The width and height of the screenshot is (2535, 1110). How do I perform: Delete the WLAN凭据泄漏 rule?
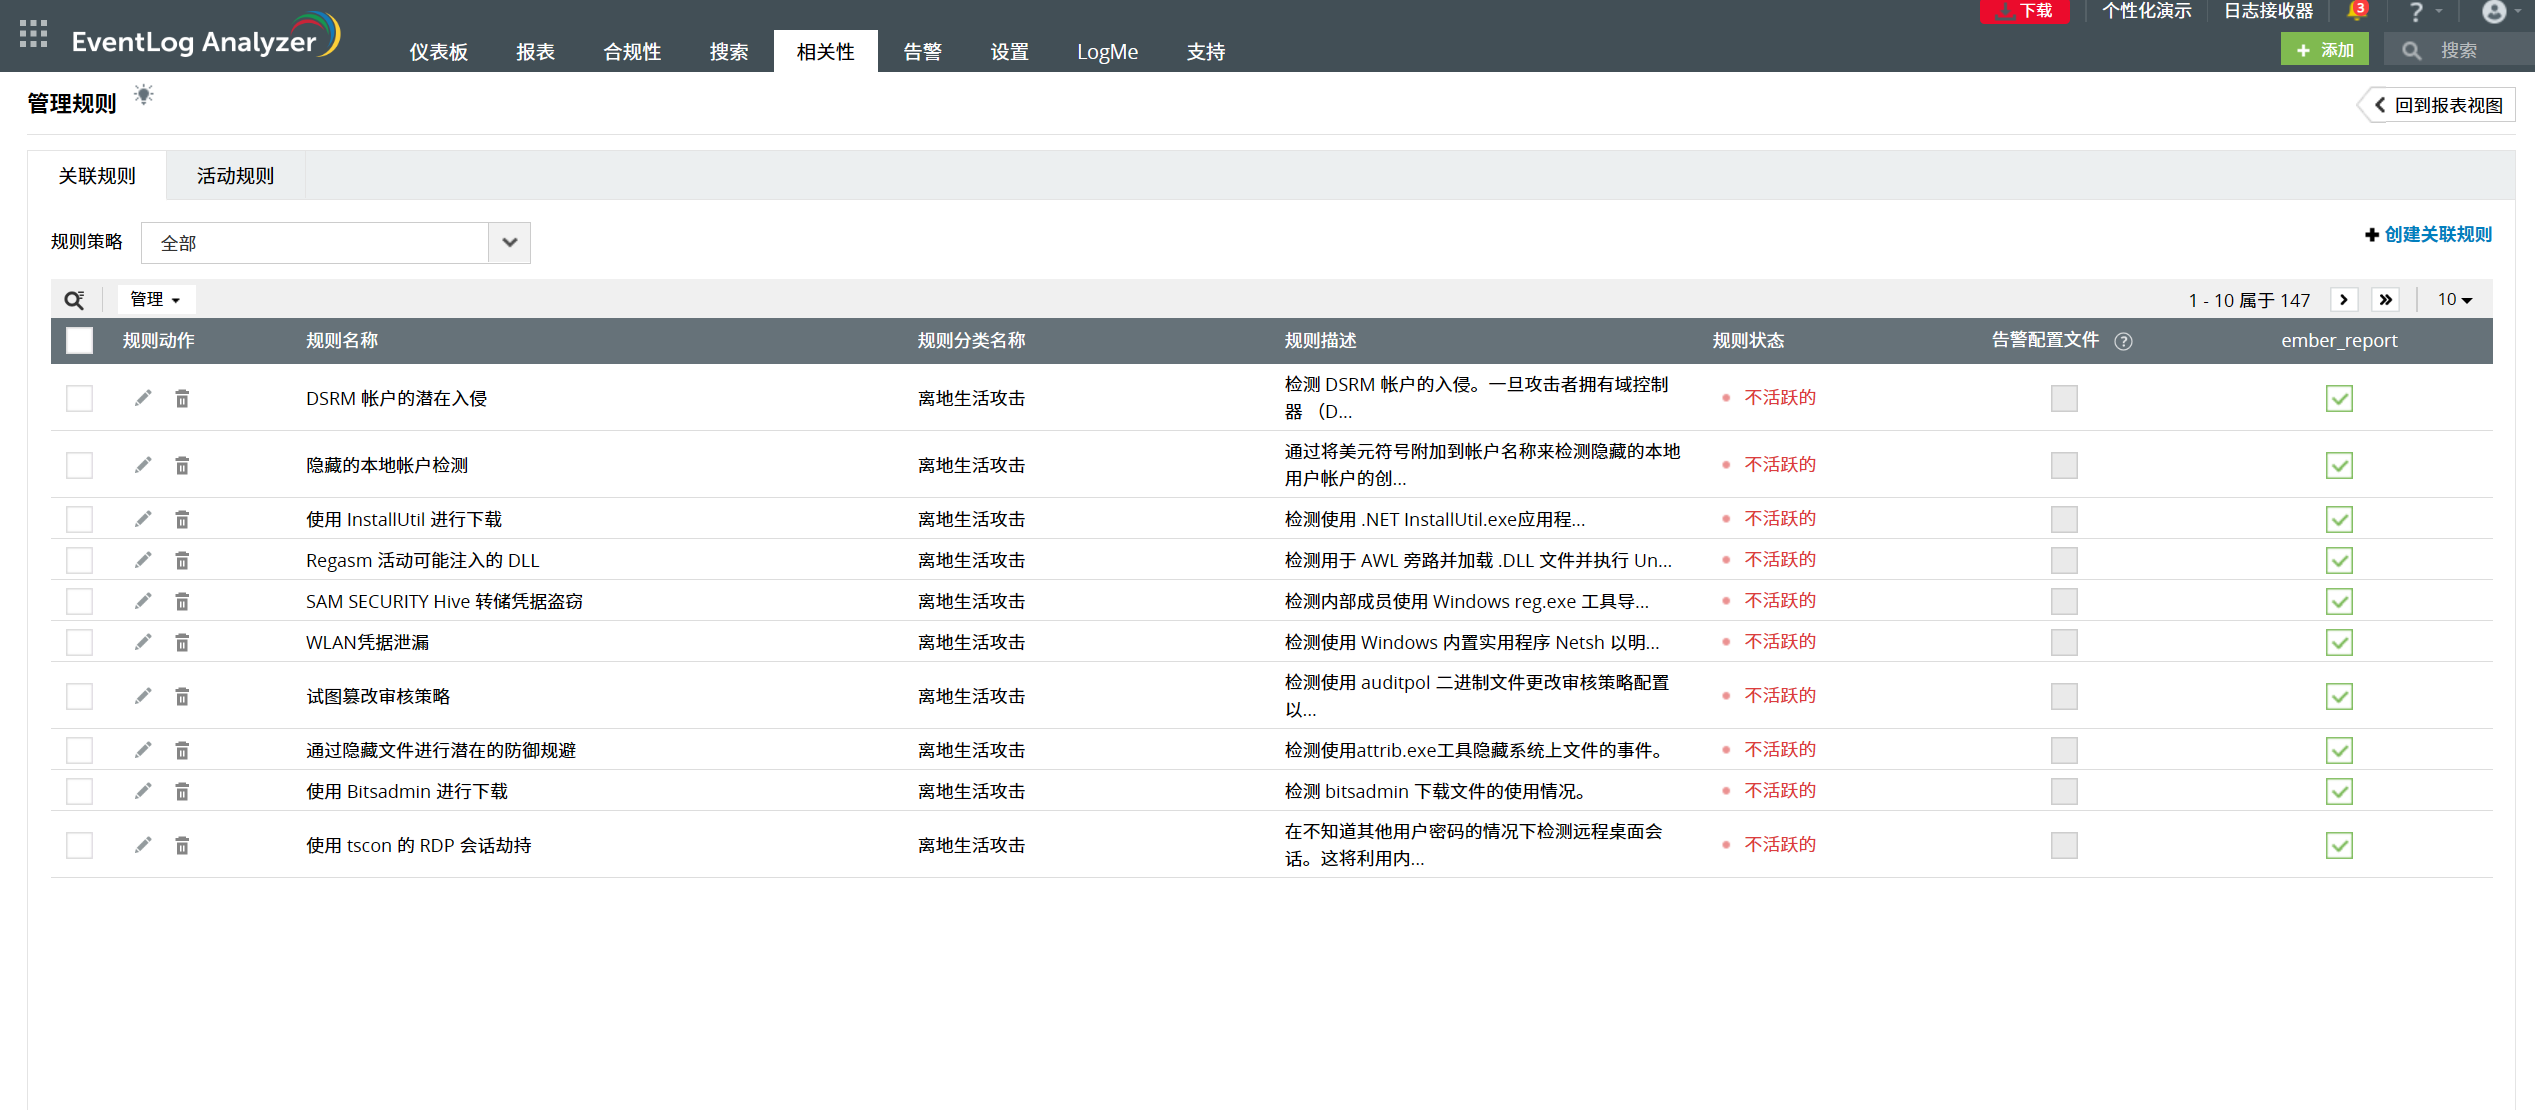pyautogui.click(x=182, y=642)
